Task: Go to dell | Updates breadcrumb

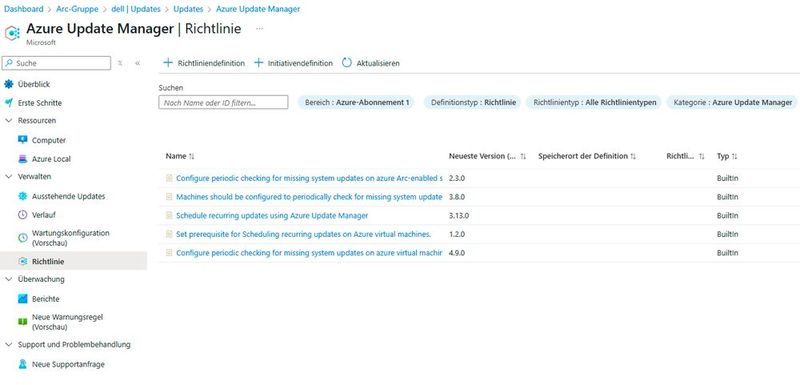Action: [x=136, y=9]
